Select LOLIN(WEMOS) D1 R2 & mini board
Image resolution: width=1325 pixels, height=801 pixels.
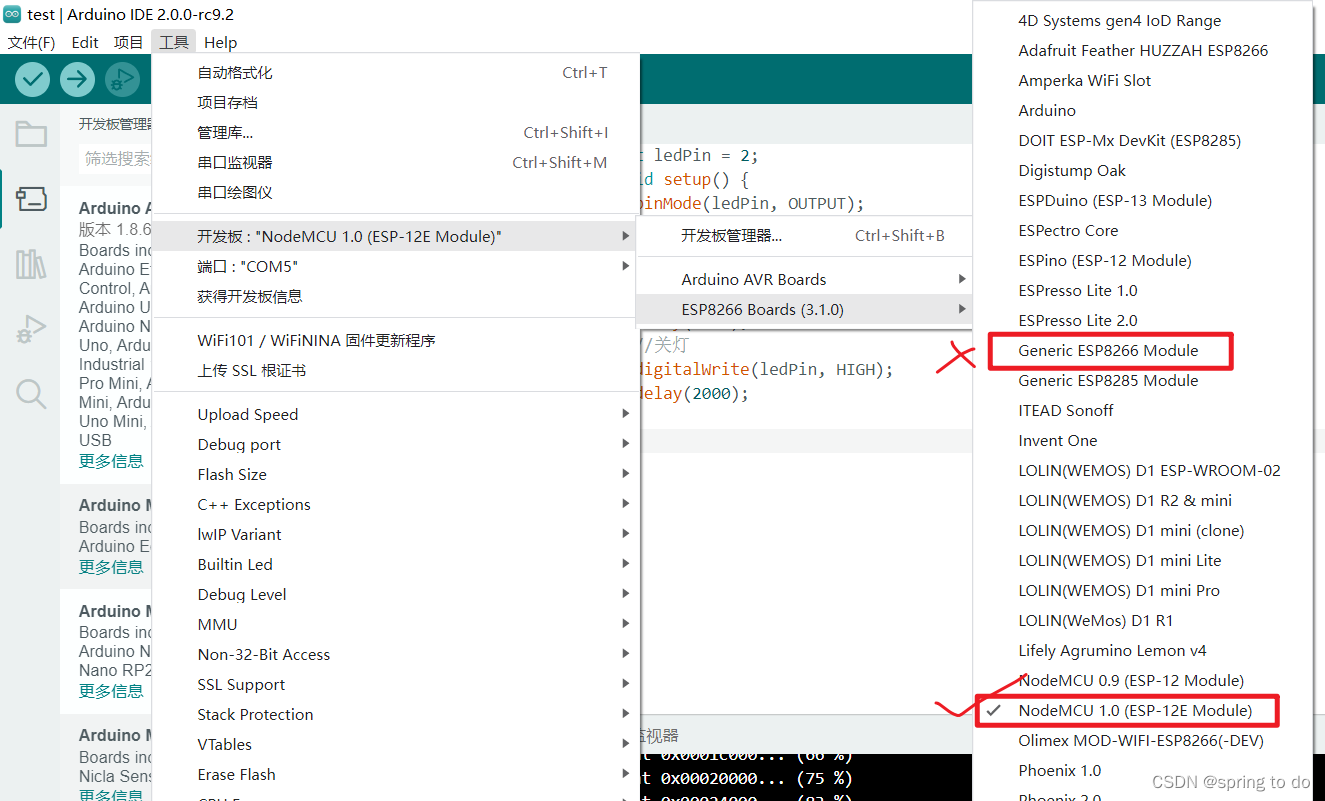tap(1142, 501)
